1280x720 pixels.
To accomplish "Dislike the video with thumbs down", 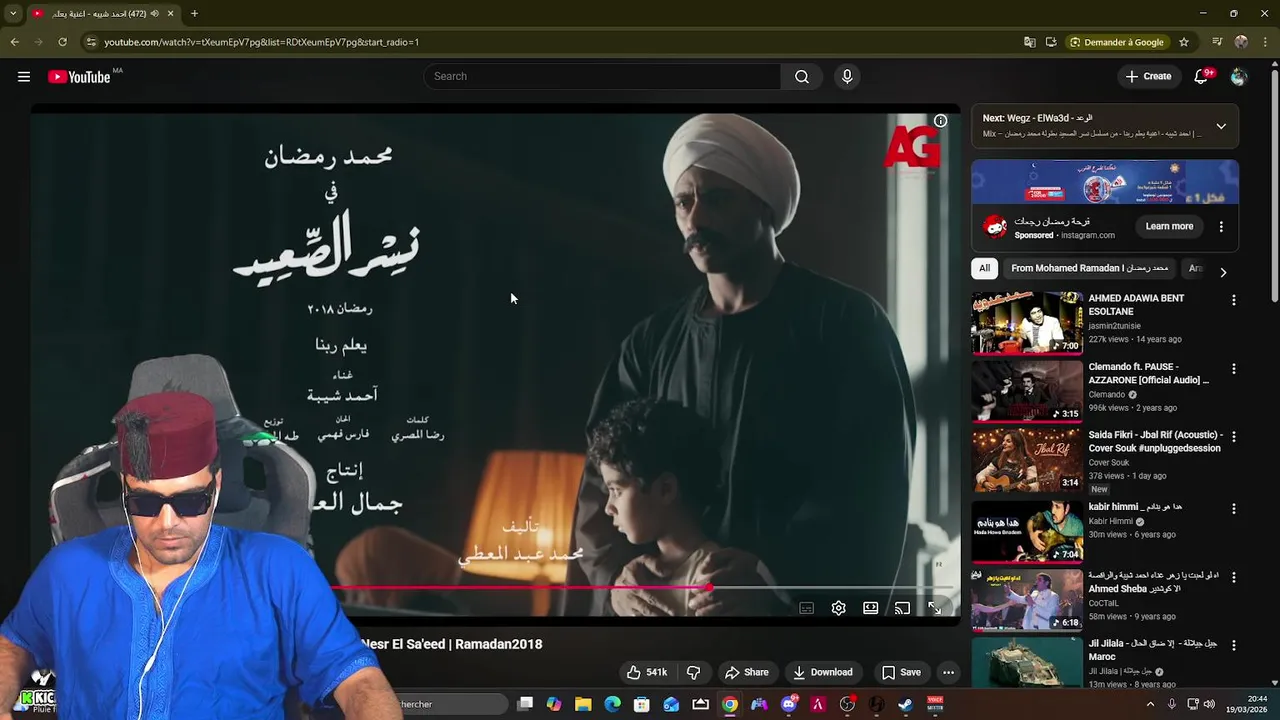I will (694, 672).
